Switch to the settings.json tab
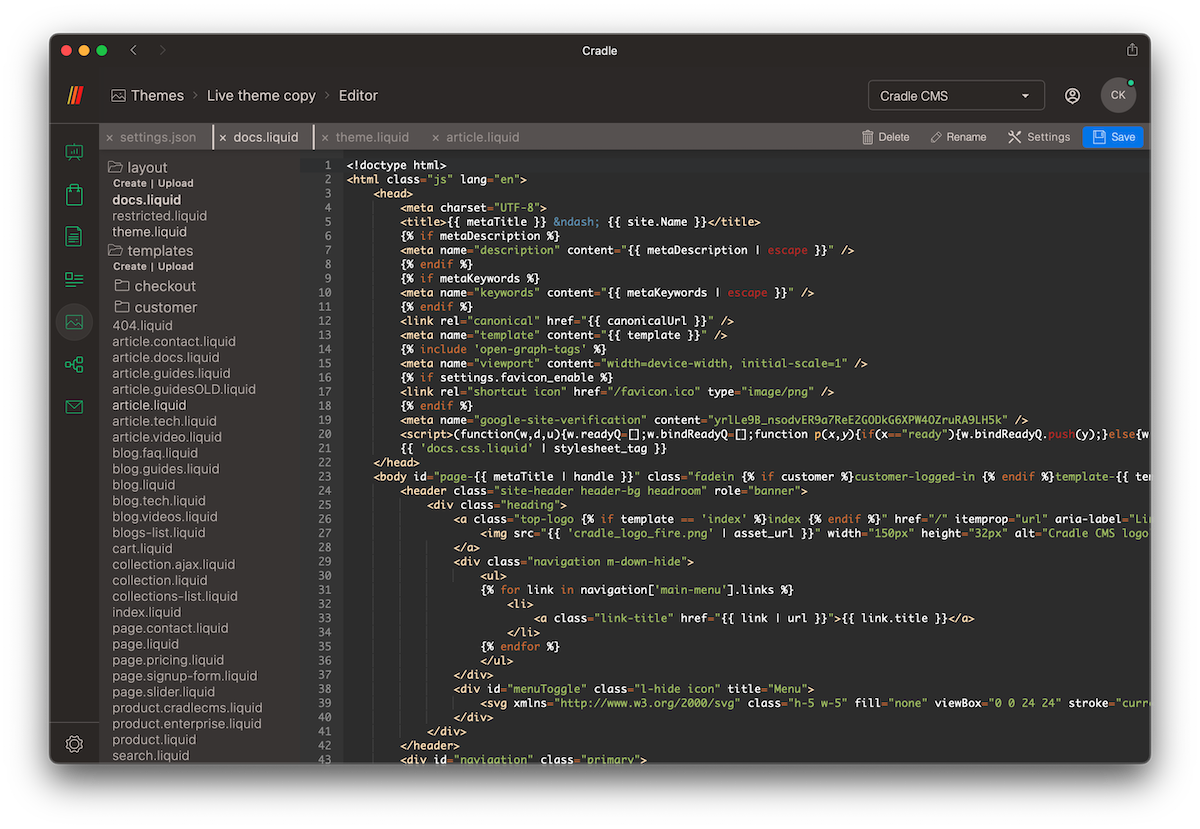1200x829 pixels. pos(157,137)
